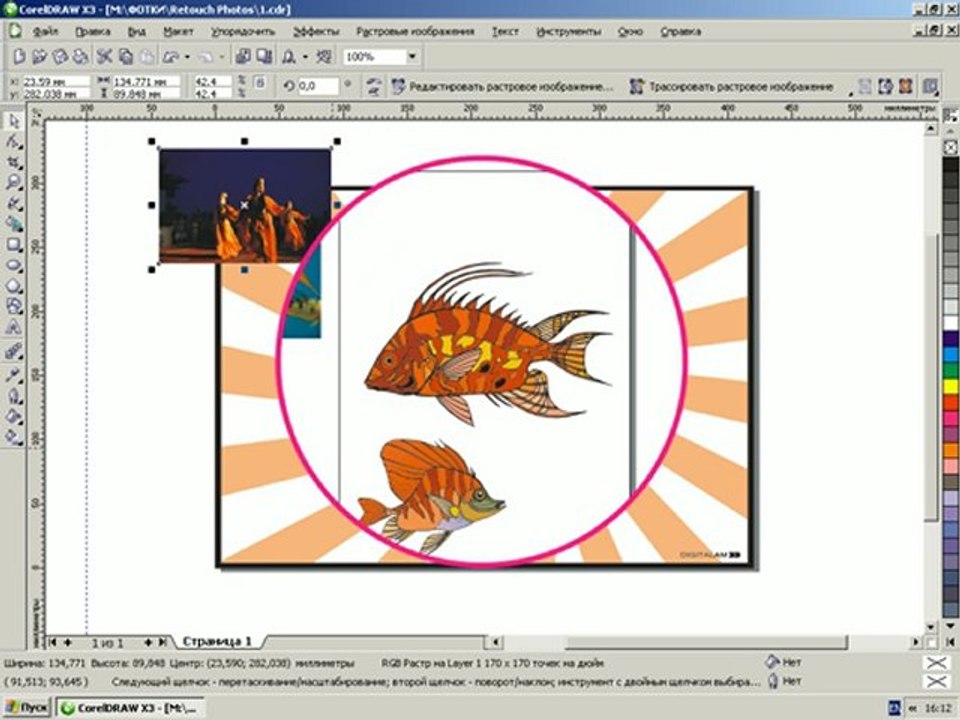
Task: Open the Текст menu
Action: pos(505,31)
